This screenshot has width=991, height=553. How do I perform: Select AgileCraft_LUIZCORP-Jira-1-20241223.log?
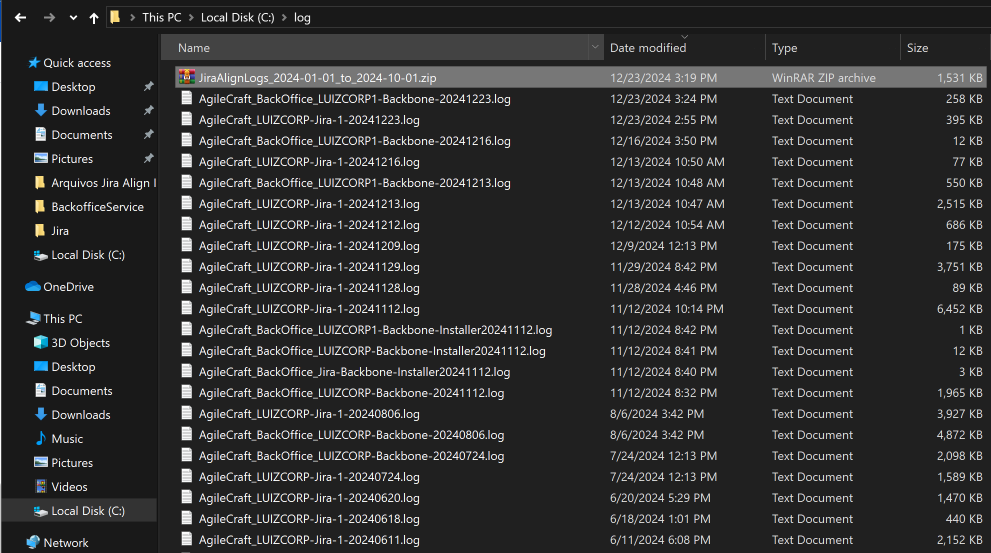309,119
